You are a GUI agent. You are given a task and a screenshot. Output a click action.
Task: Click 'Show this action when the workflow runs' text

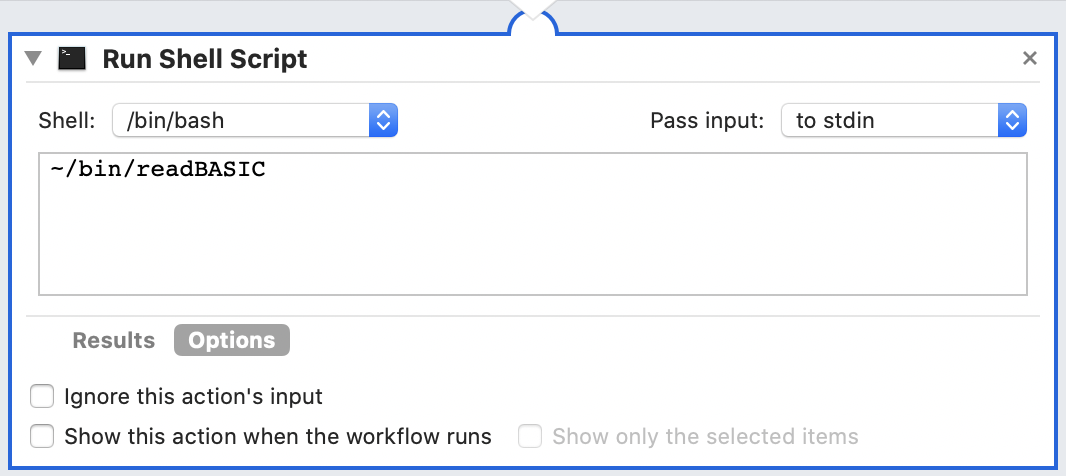click(x=278, y=437)
